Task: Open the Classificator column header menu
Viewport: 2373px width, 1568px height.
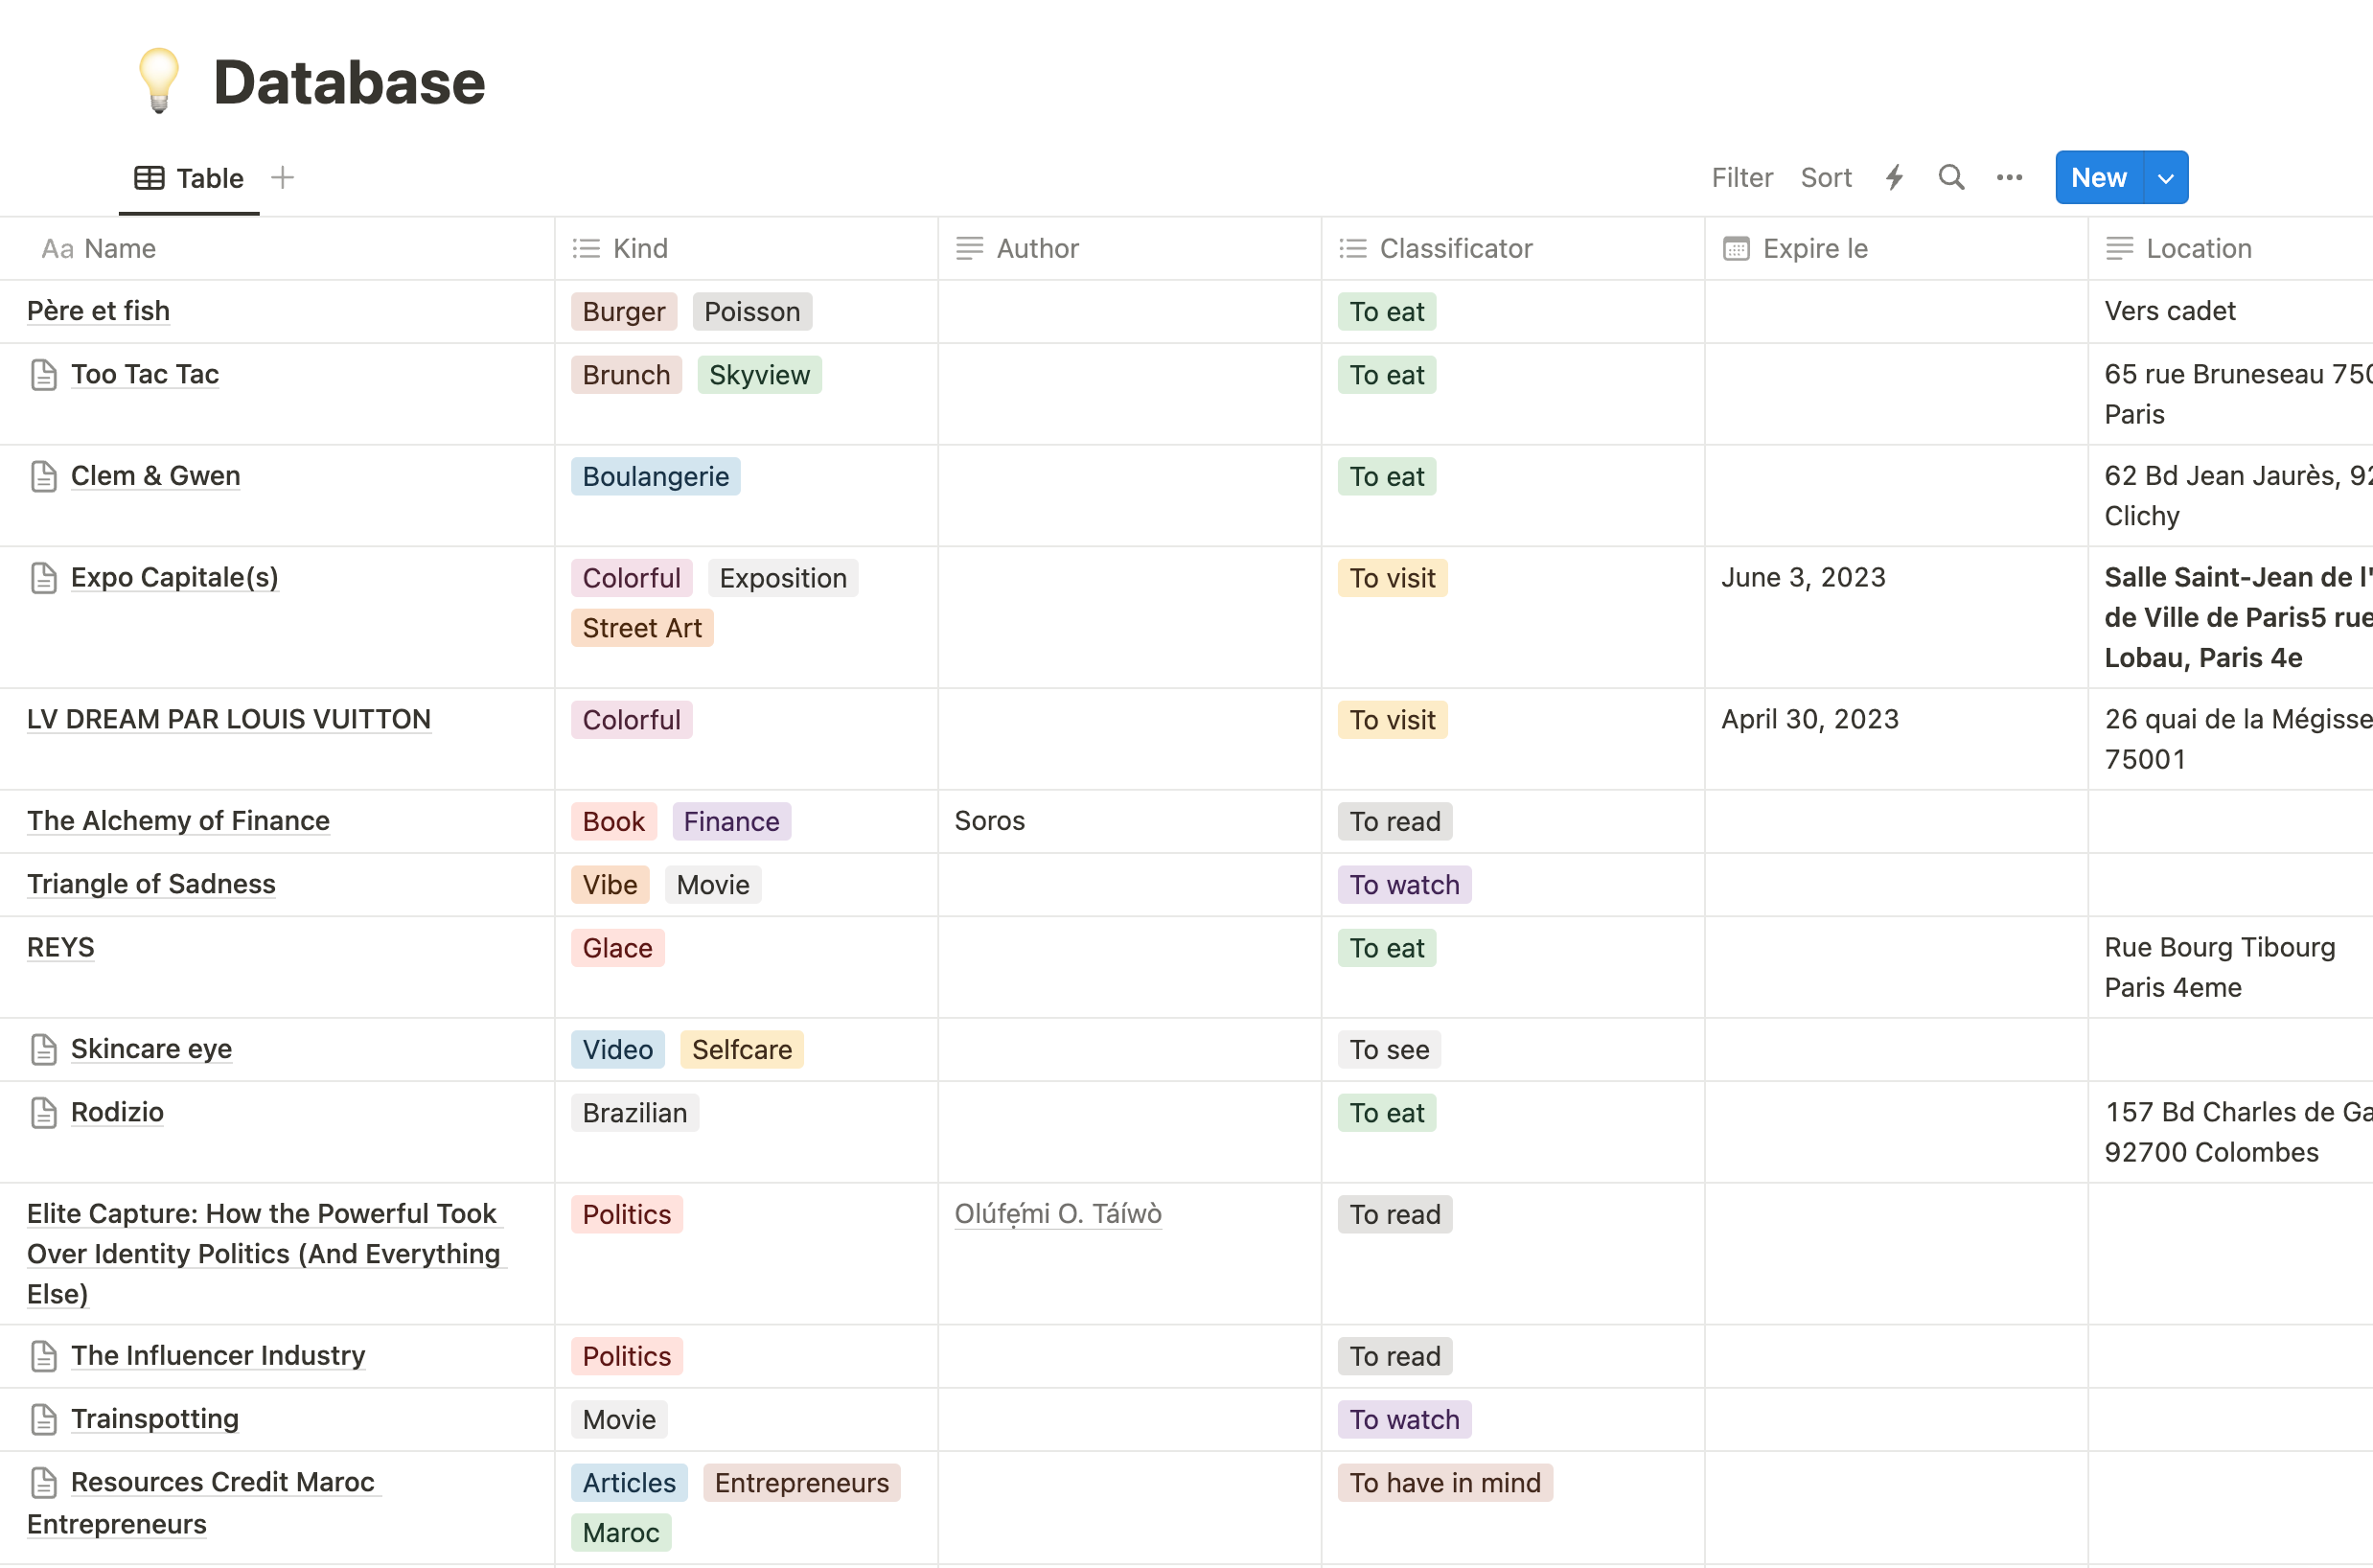Action: tap(1455, 248)
